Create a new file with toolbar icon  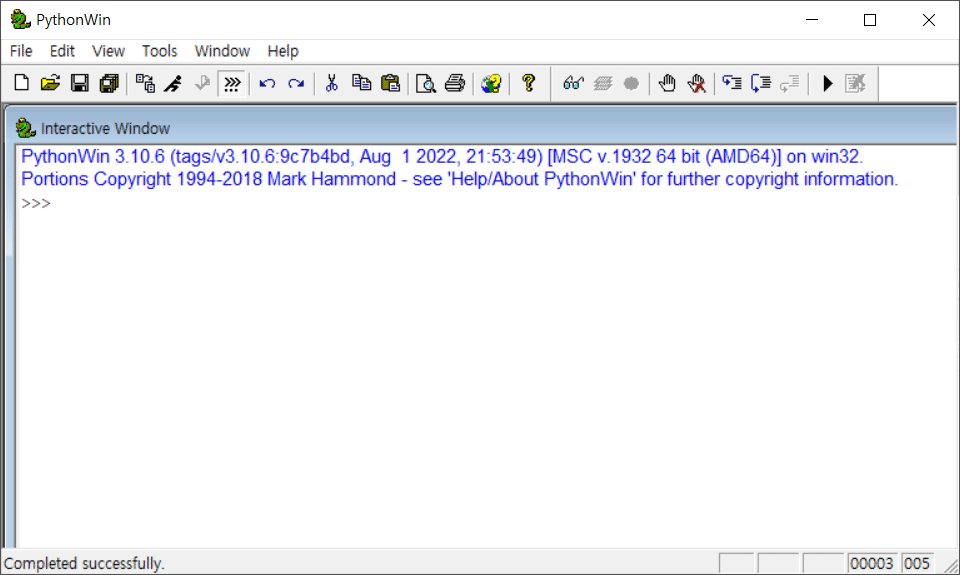(x=21, y=83)
